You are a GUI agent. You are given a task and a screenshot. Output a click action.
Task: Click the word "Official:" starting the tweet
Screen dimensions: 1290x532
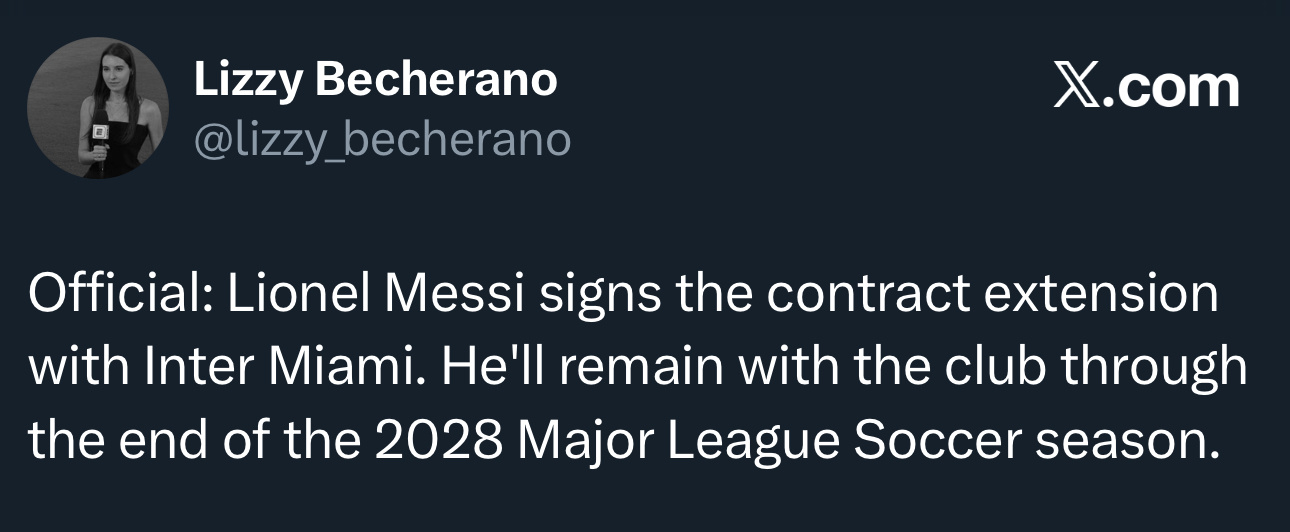[x=114, y=296]
